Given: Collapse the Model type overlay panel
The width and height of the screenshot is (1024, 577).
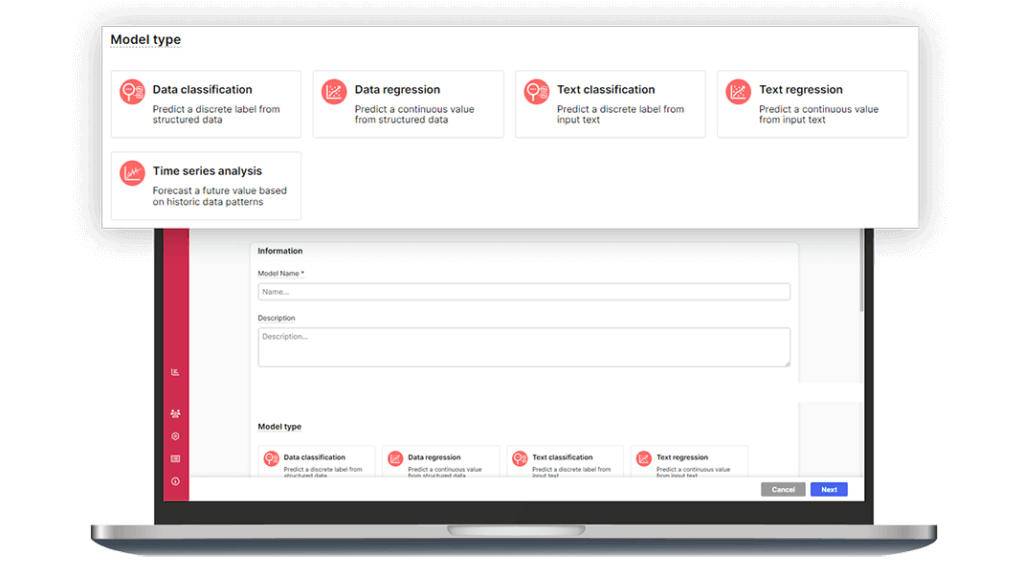Looking at the screenshot, I should click(x=146, y=39).
